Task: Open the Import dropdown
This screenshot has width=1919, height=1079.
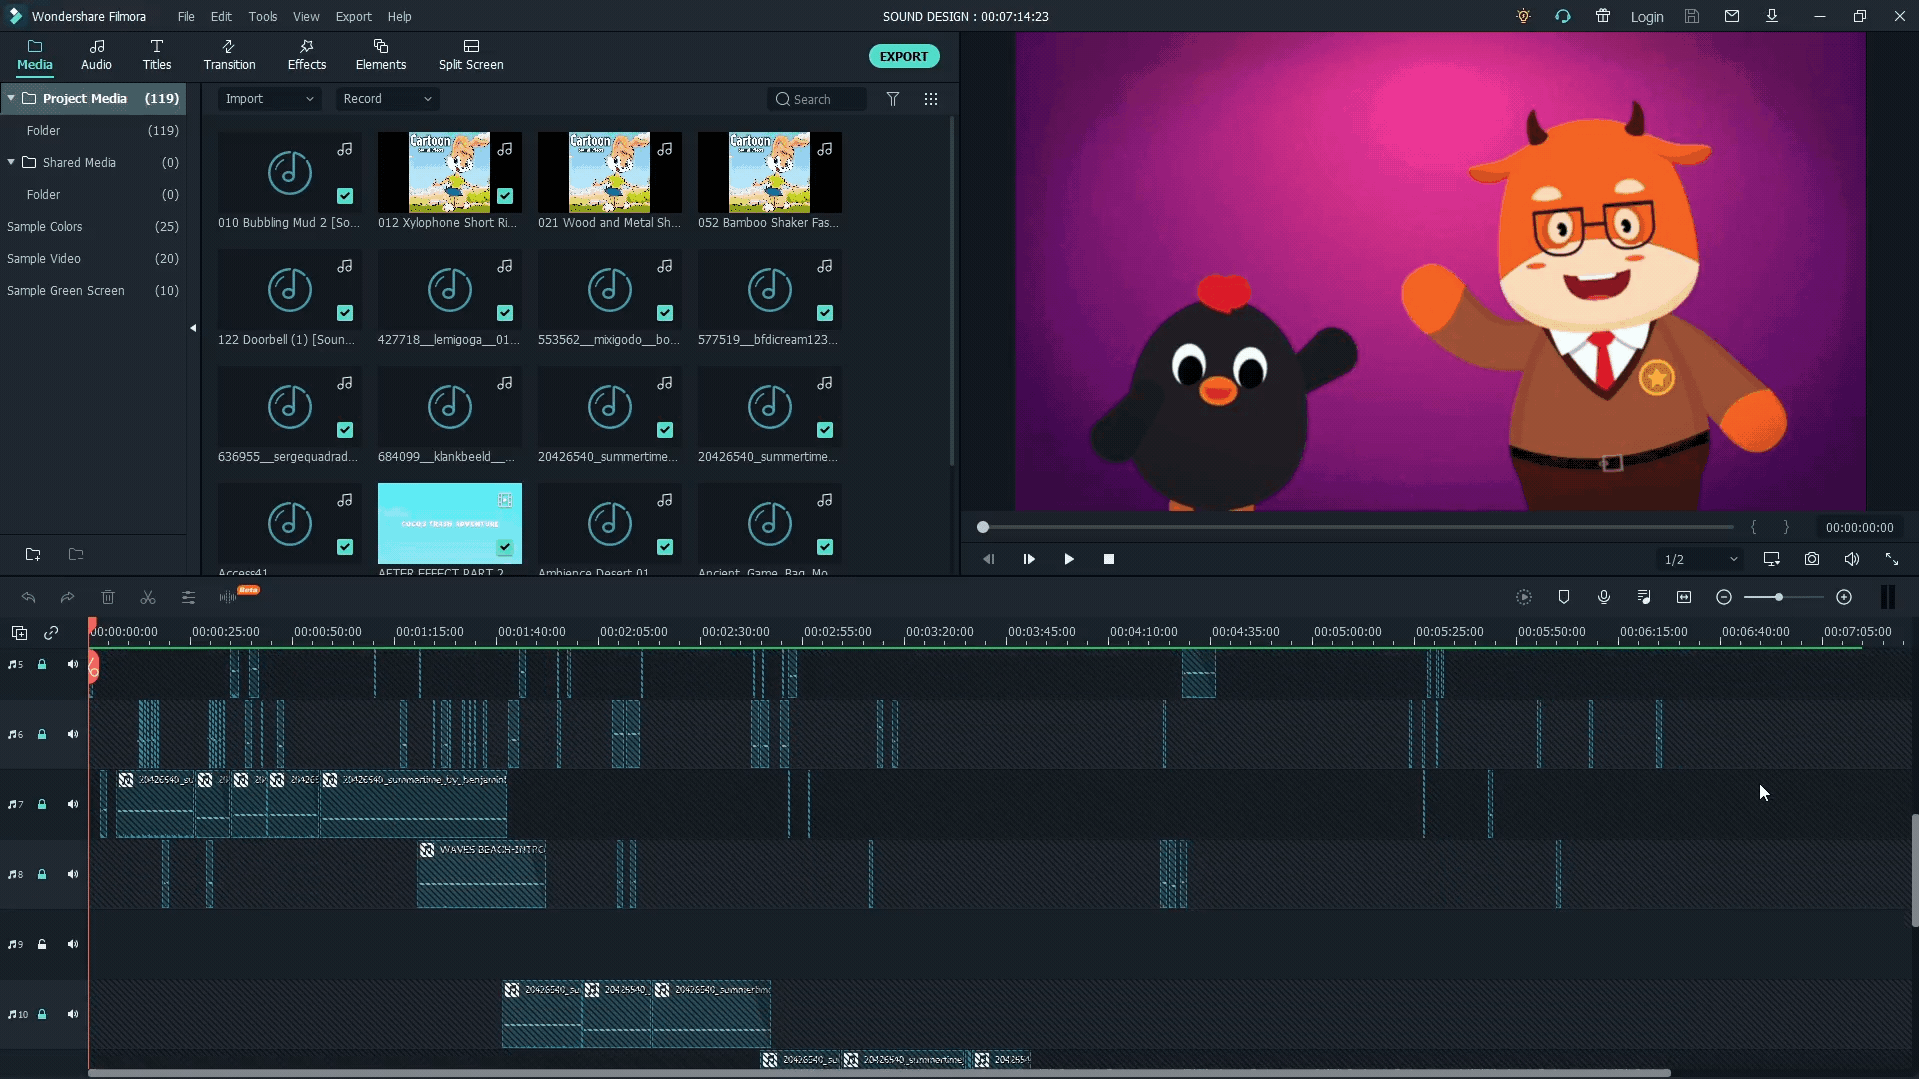Action: click(269, 99)
